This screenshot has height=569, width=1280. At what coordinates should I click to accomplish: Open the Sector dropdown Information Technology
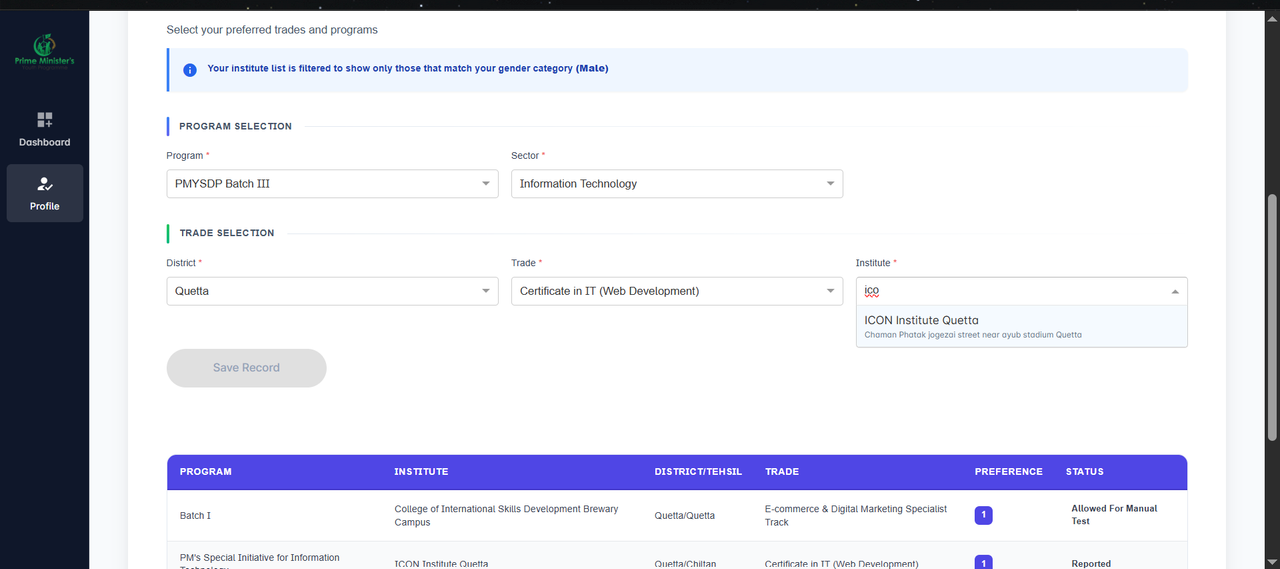(x=677, y=184)
